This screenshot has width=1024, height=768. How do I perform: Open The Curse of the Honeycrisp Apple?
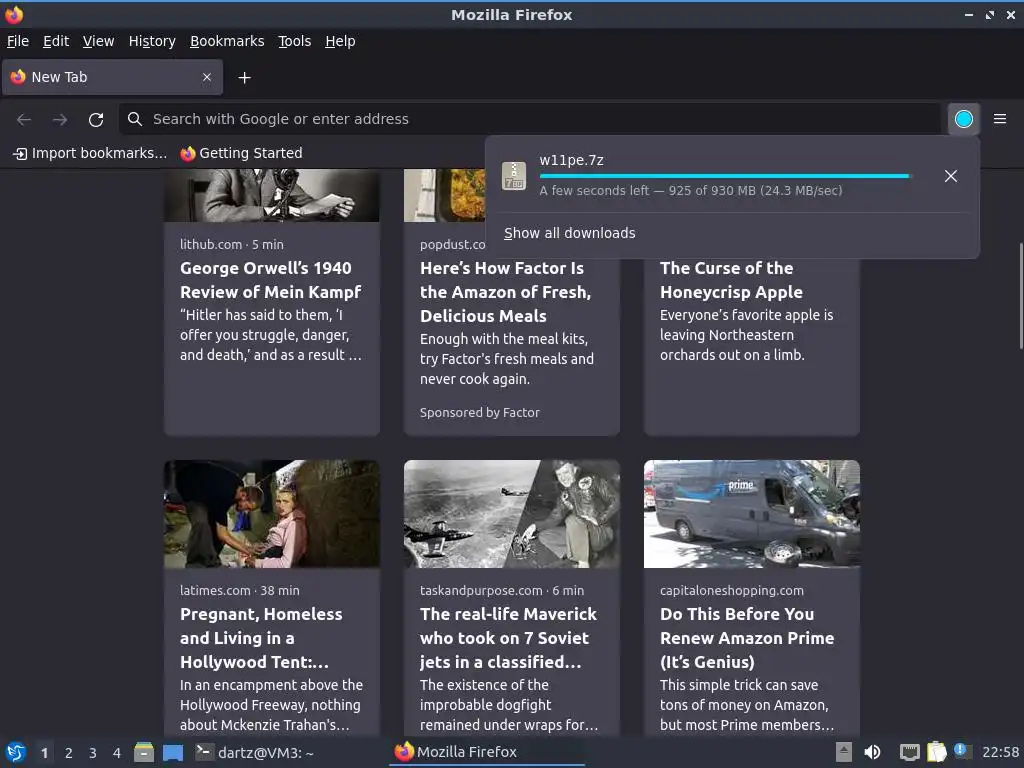(731, 280)
